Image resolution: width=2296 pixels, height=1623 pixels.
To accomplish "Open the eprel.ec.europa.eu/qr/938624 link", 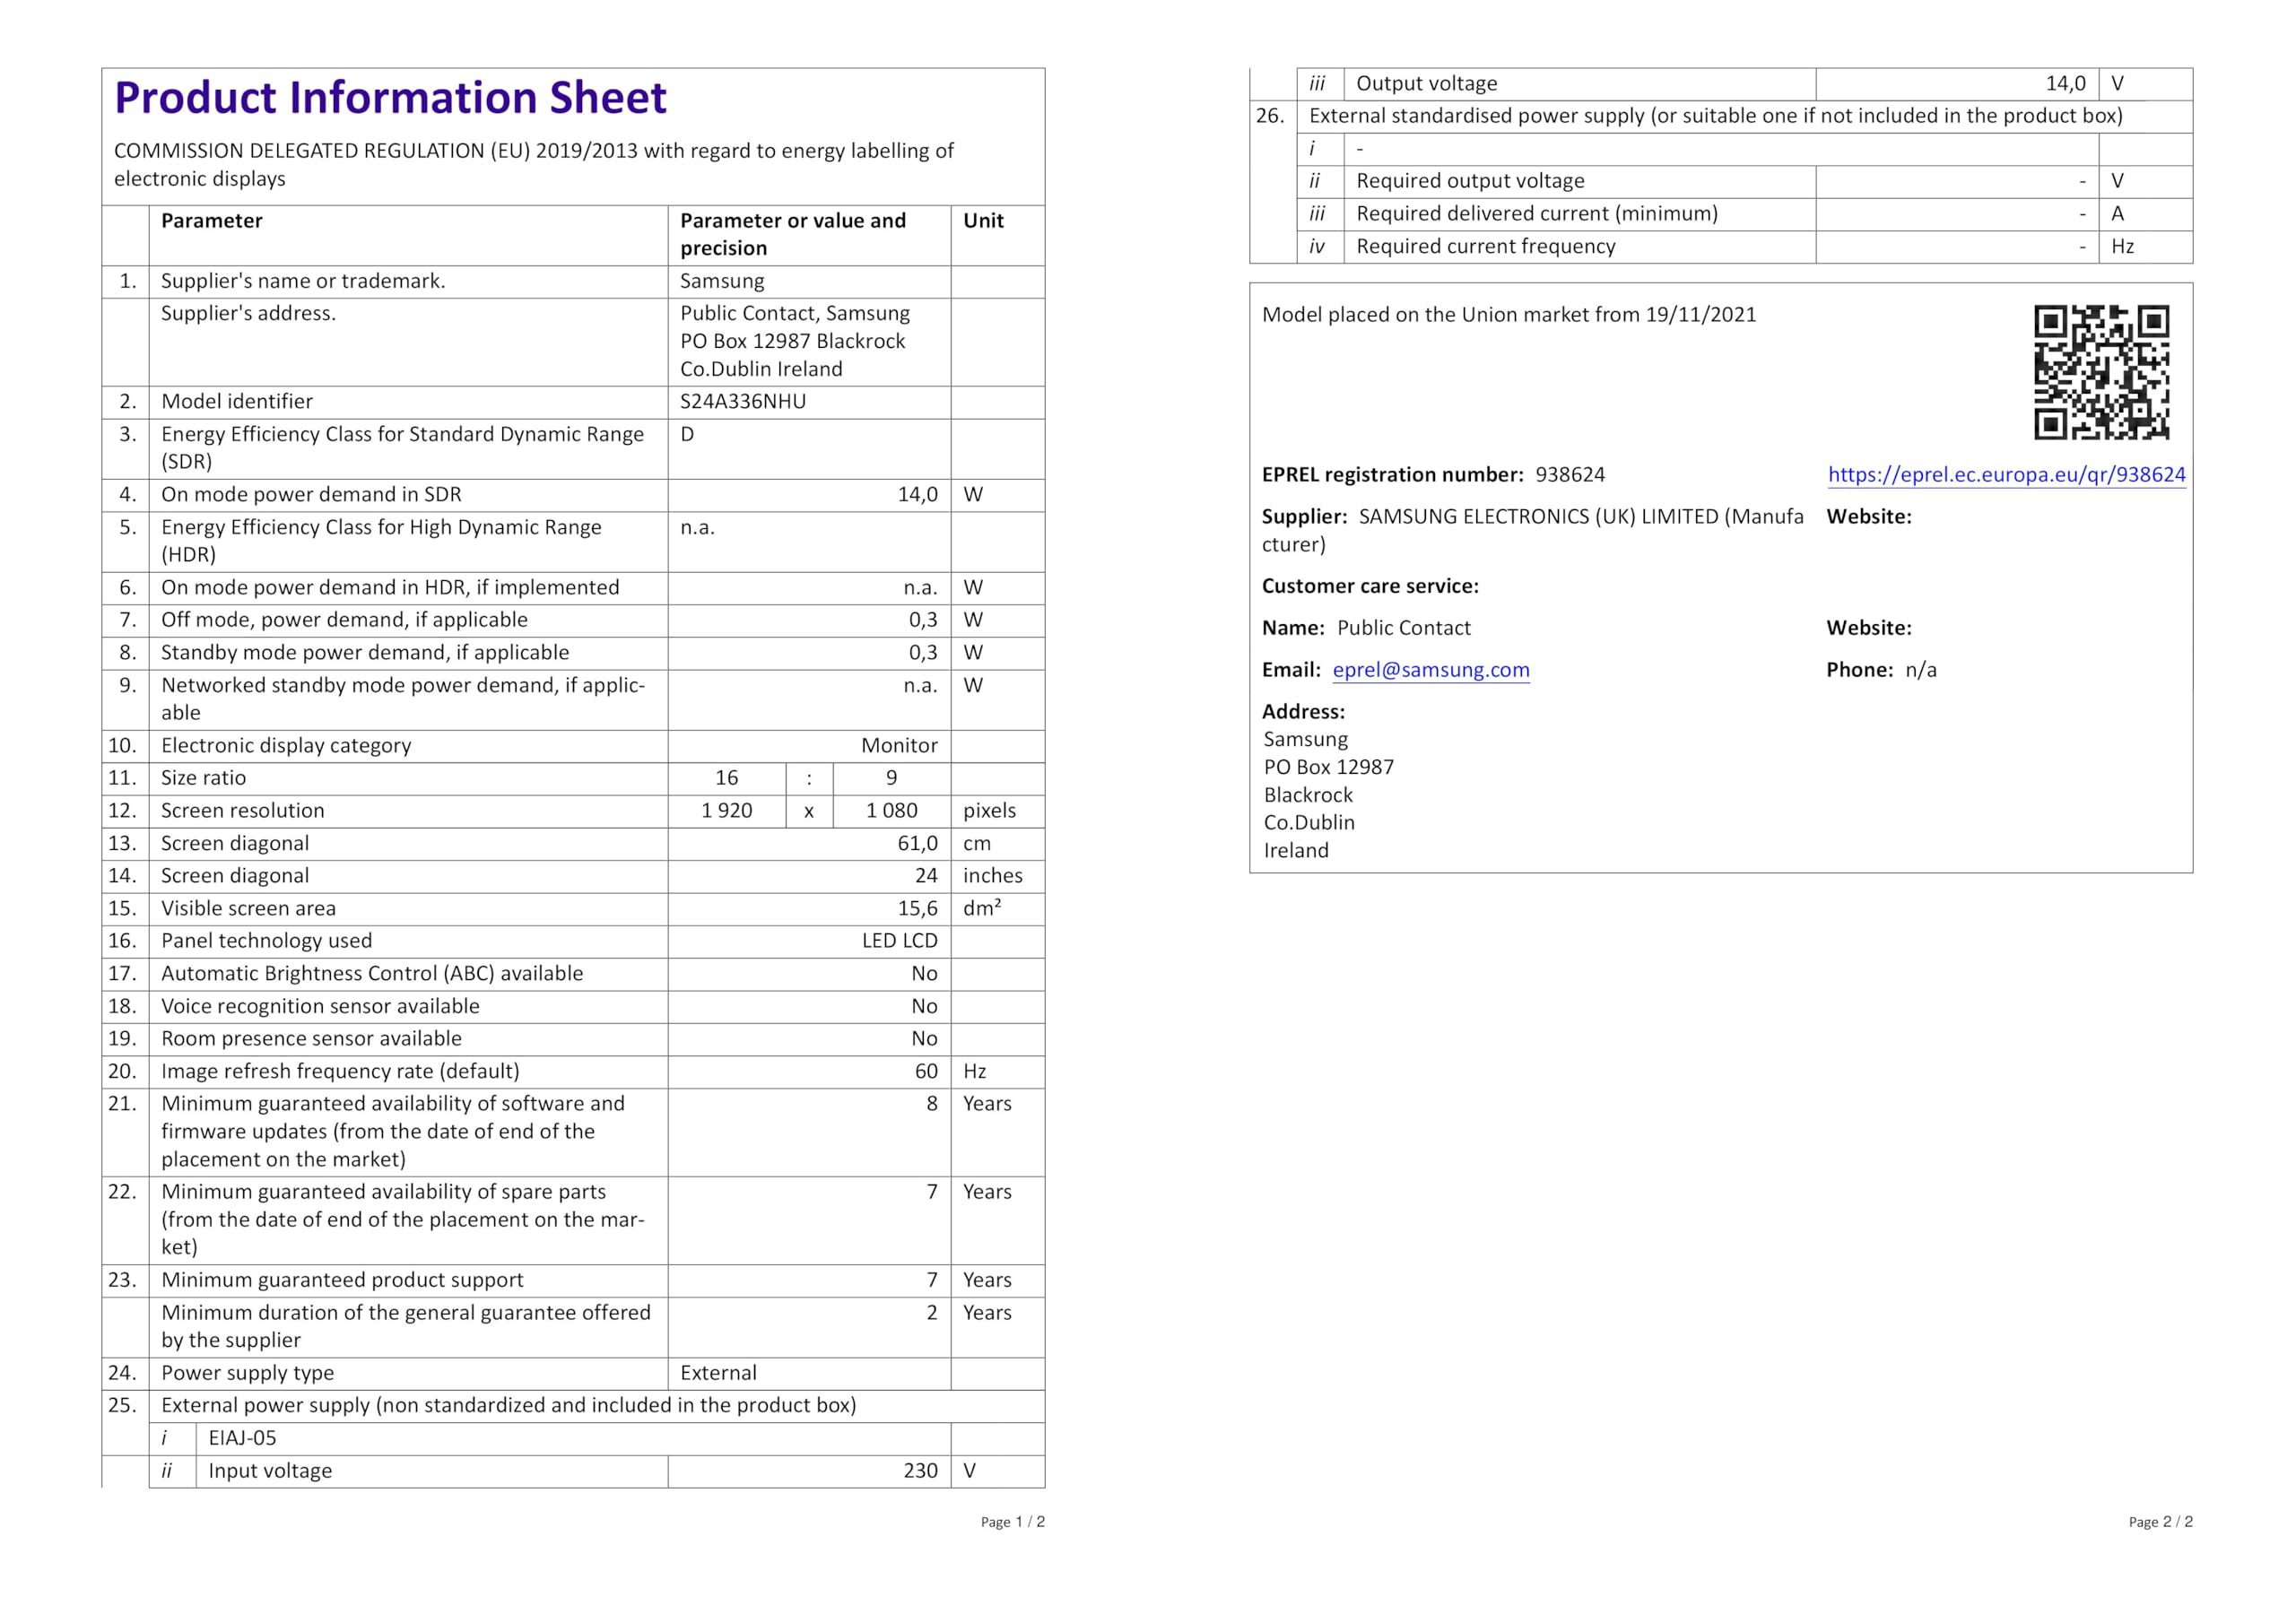I will (x=2006, y=475).
